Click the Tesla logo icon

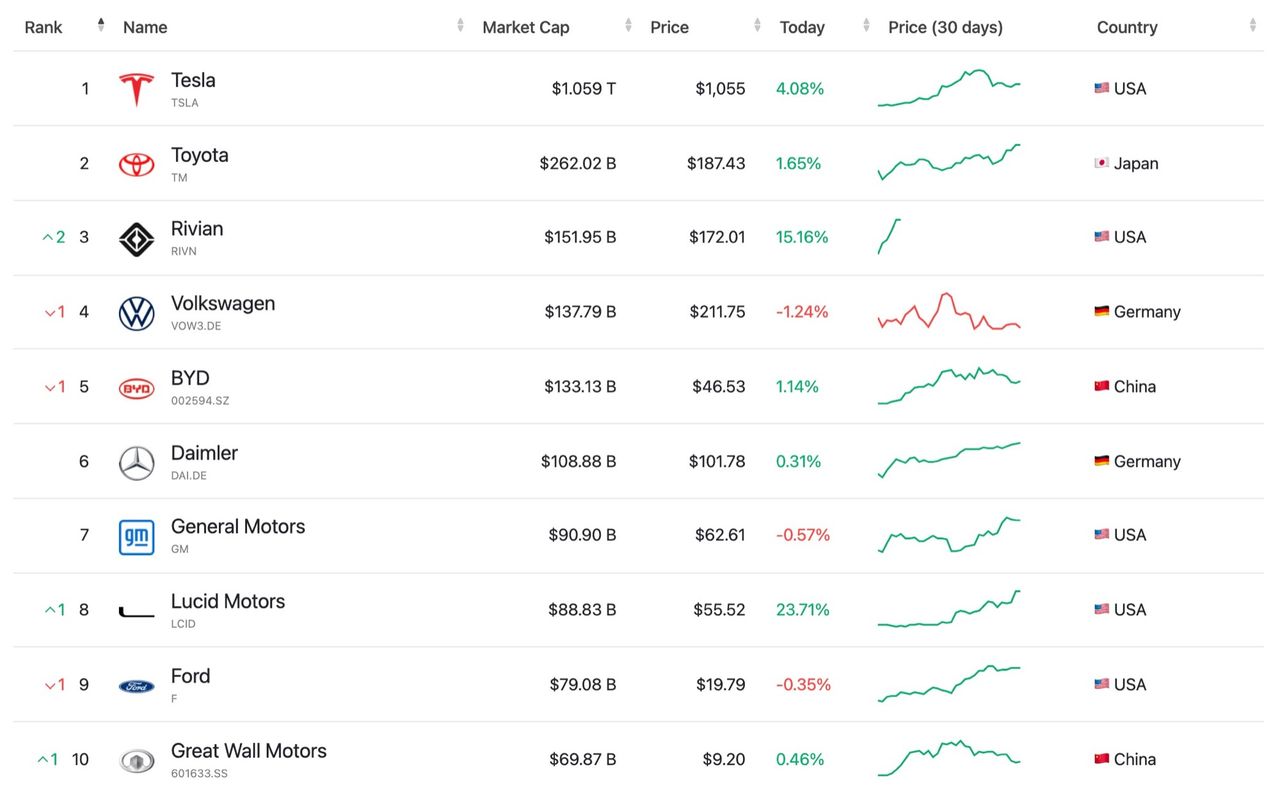coord(136,89)
